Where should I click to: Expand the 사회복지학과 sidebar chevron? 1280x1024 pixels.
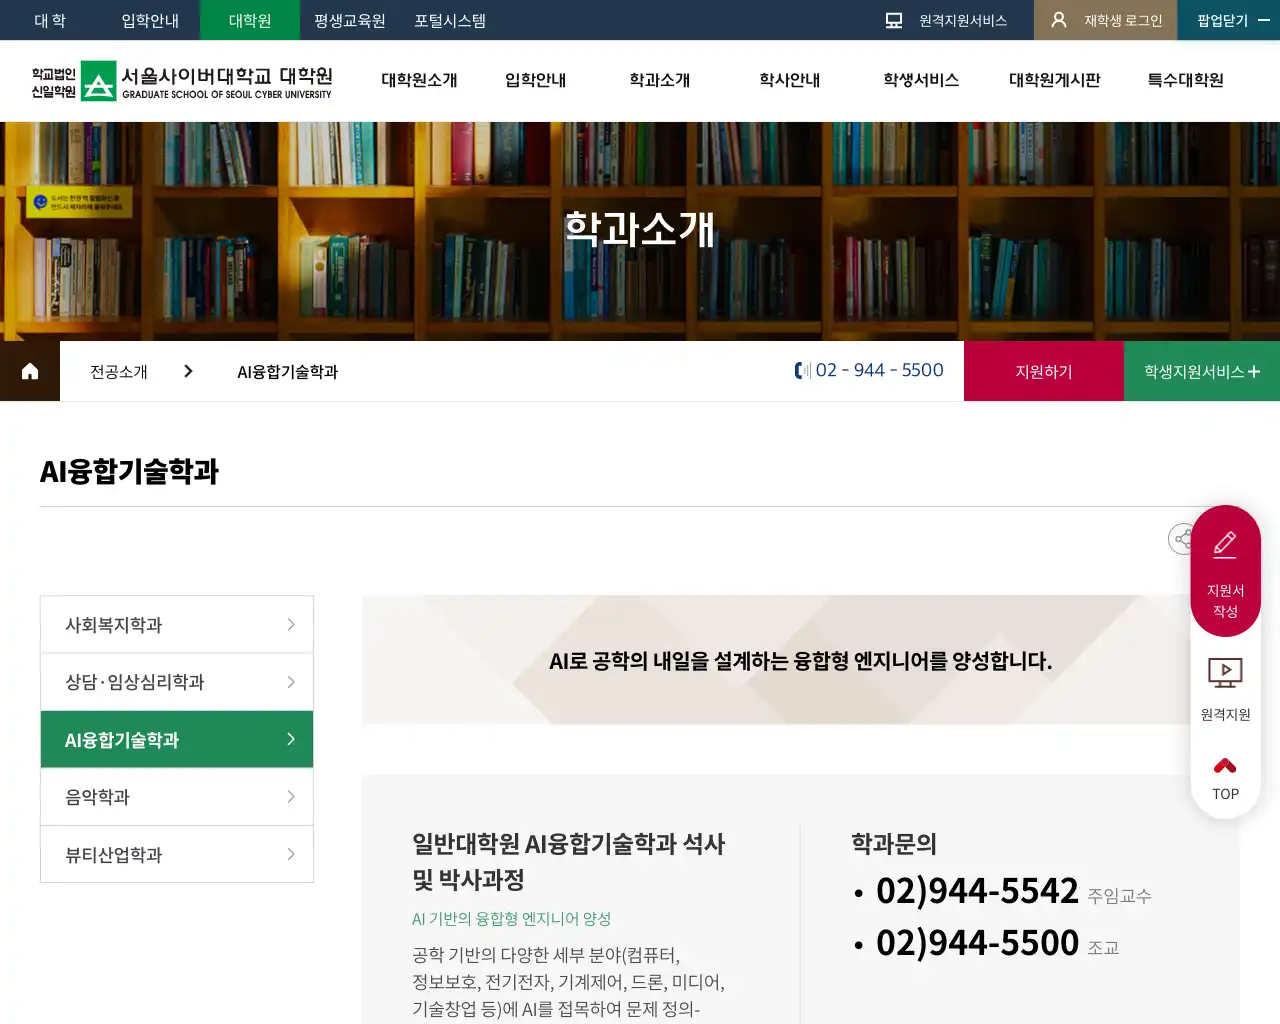[x=290, y=623]
